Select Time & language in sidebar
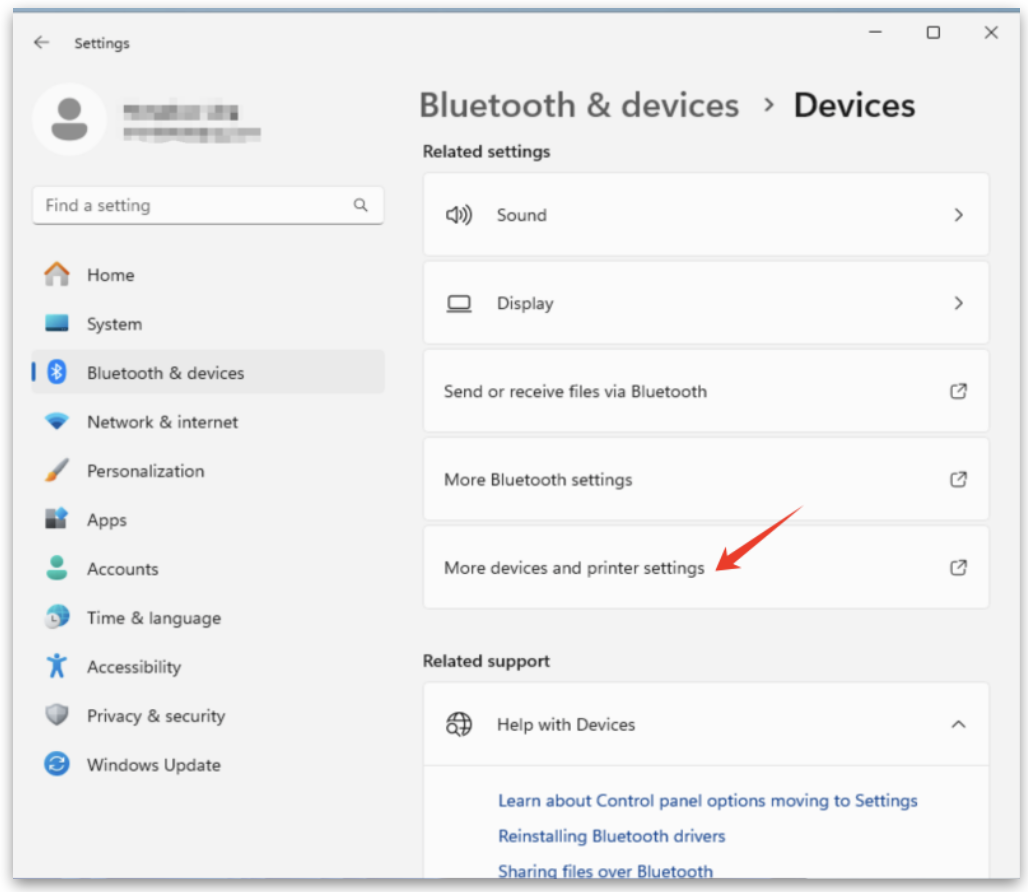 pos(153,618)
